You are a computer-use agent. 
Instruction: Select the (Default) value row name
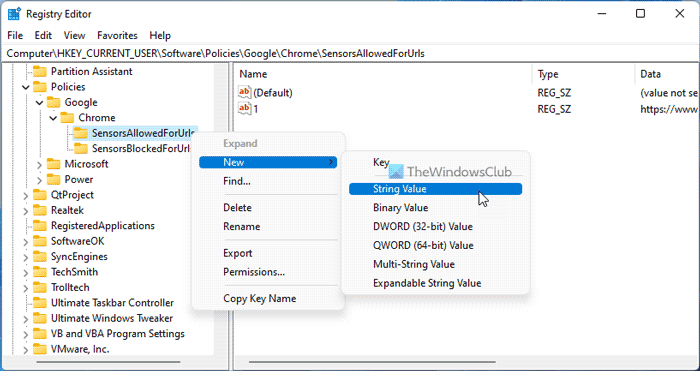pos(273,93)
